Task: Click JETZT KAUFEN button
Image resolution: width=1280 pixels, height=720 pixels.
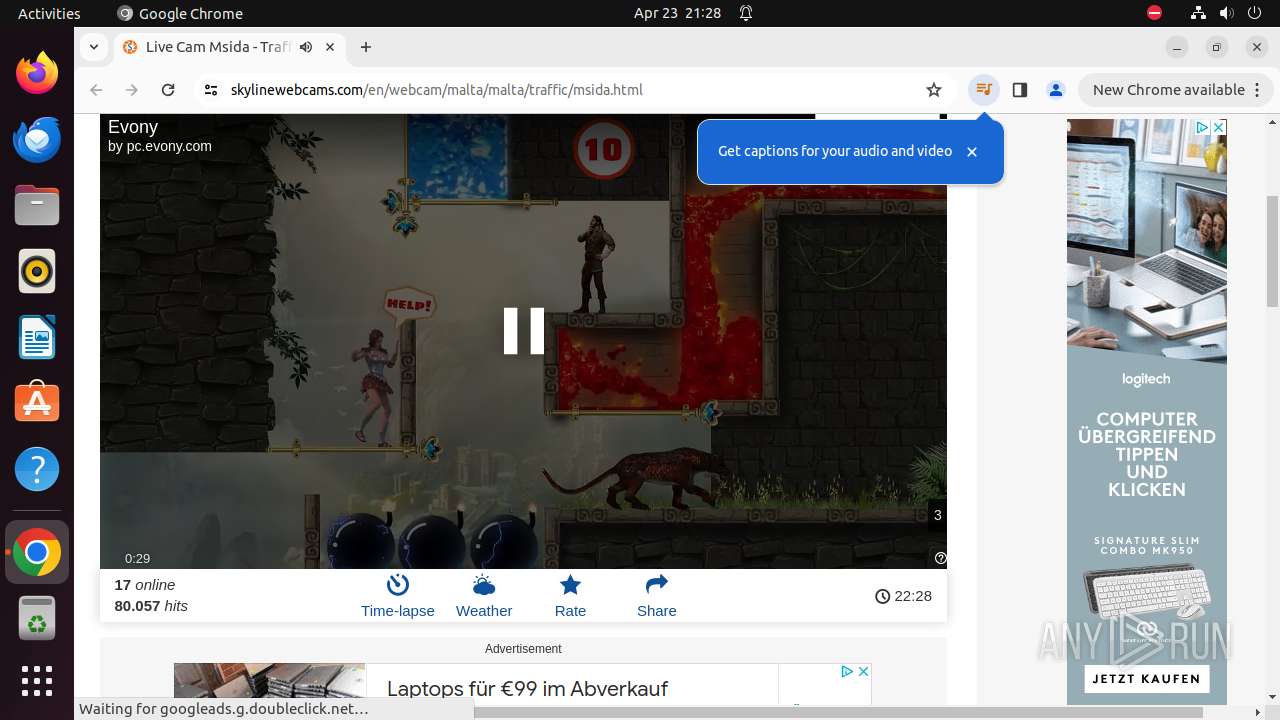Action: [x=1146, y=678]
